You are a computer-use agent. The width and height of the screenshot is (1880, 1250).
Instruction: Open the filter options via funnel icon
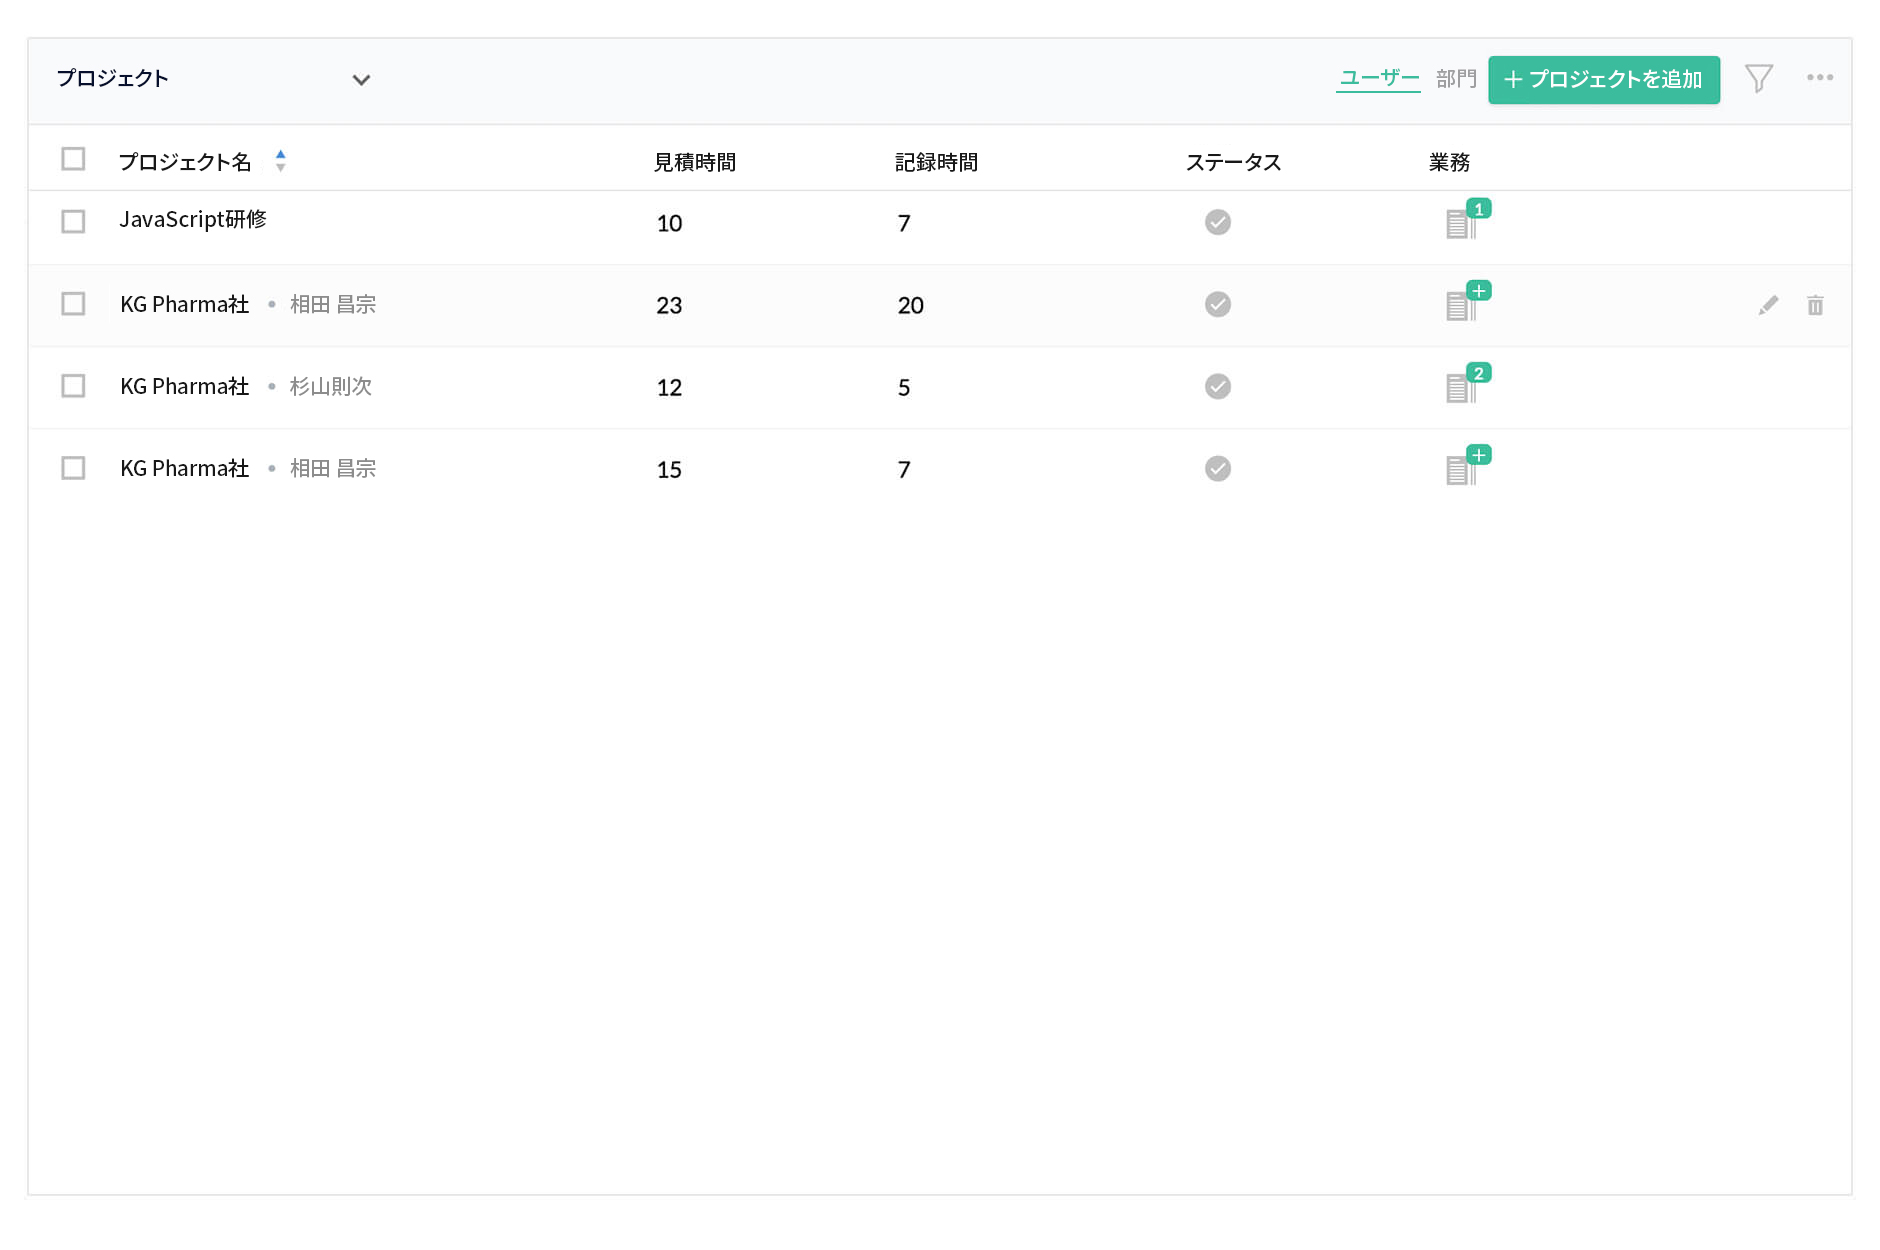click(x=1760, y=78)
